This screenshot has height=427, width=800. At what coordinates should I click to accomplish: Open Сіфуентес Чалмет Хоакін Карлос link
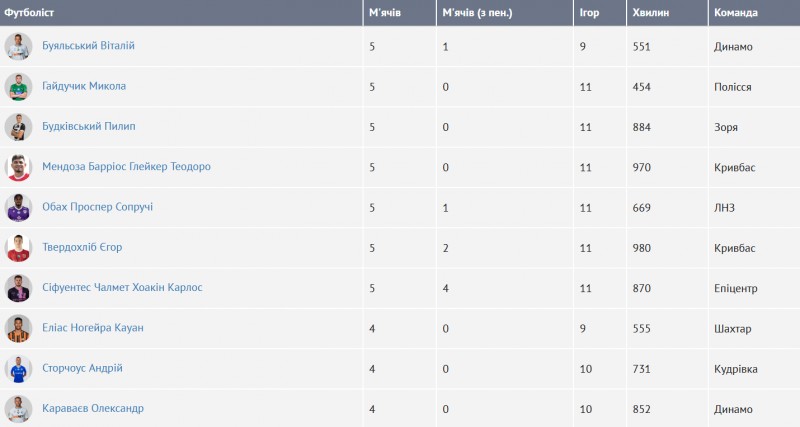point(122,287)
